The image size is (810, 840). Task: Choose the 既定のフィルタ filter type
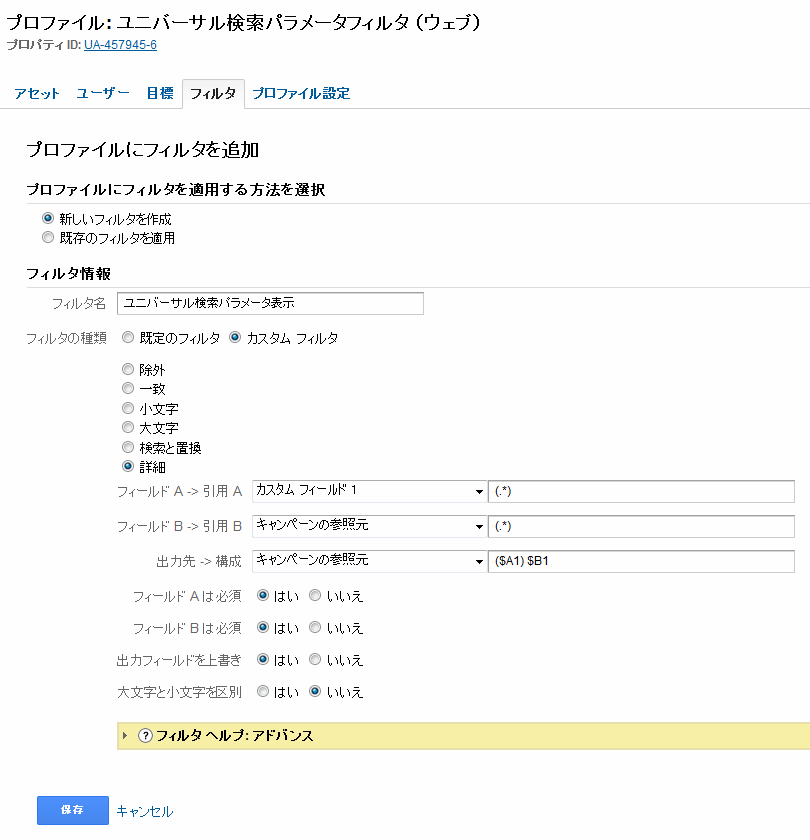tap(127, 338)
